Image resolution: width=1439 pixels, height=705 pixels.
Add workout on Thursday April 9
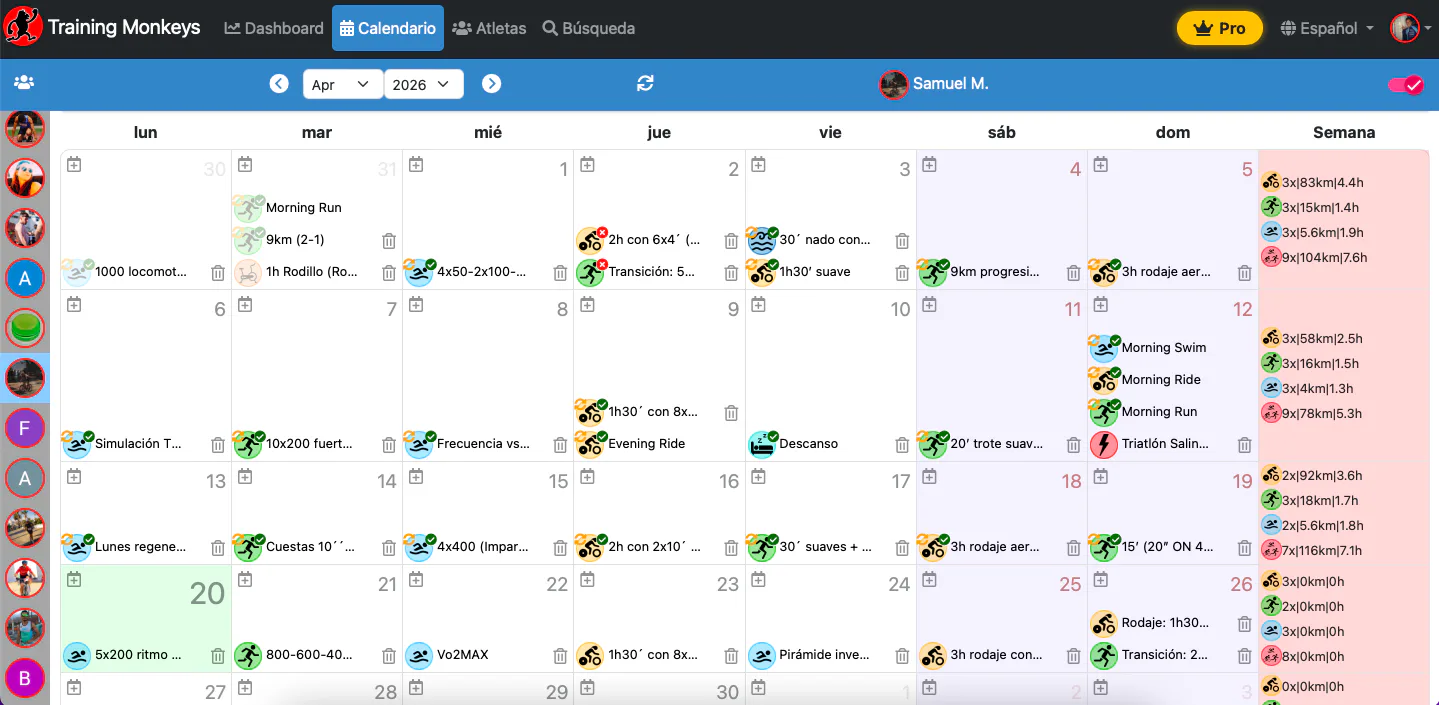(587, 304)
